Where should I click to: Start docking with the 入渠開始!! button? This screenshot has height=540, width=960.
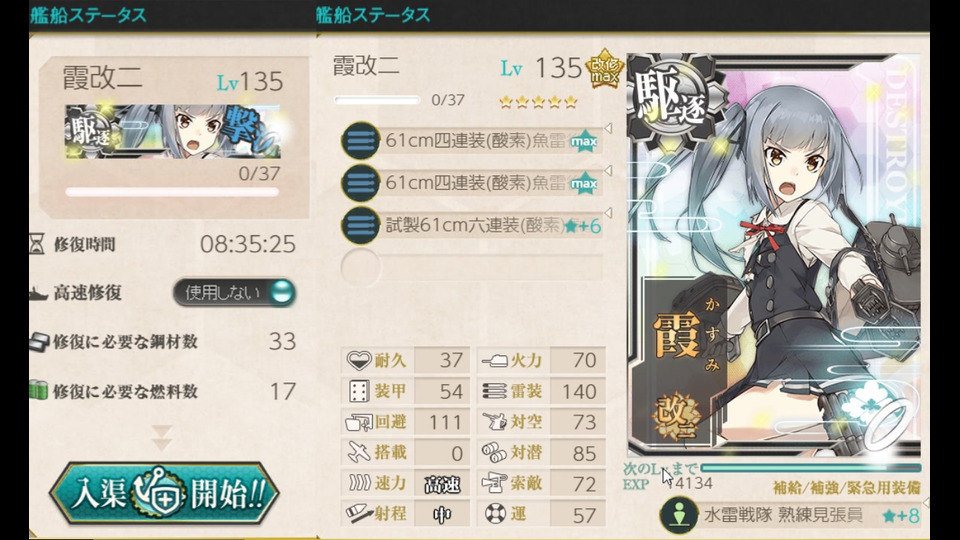164,494
